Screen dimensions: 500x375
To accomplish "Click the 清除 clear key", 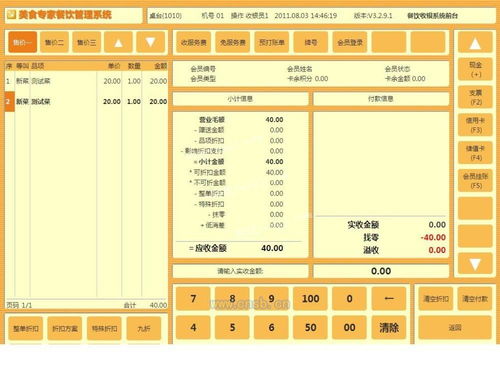I will click(x=389, y=328).
